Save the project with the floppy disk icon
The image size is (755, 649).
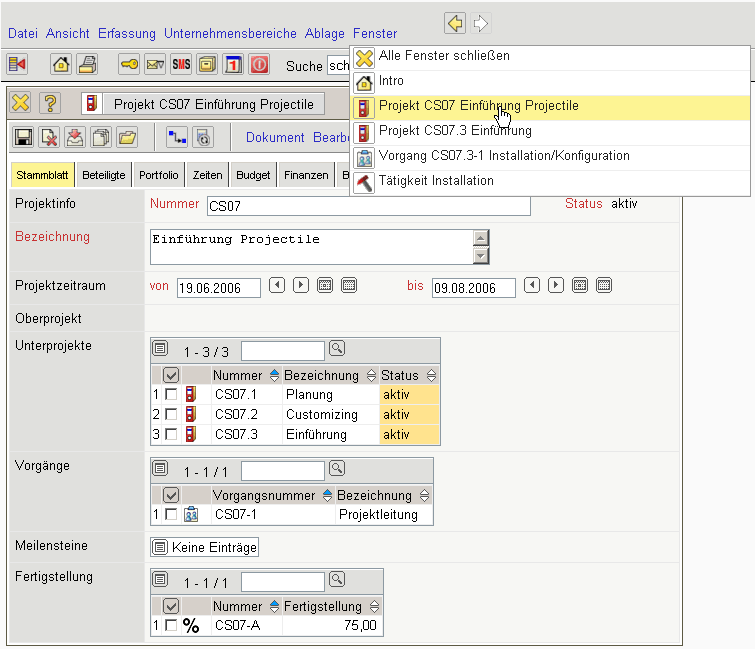pyautogui.click(x=23, y=137)
